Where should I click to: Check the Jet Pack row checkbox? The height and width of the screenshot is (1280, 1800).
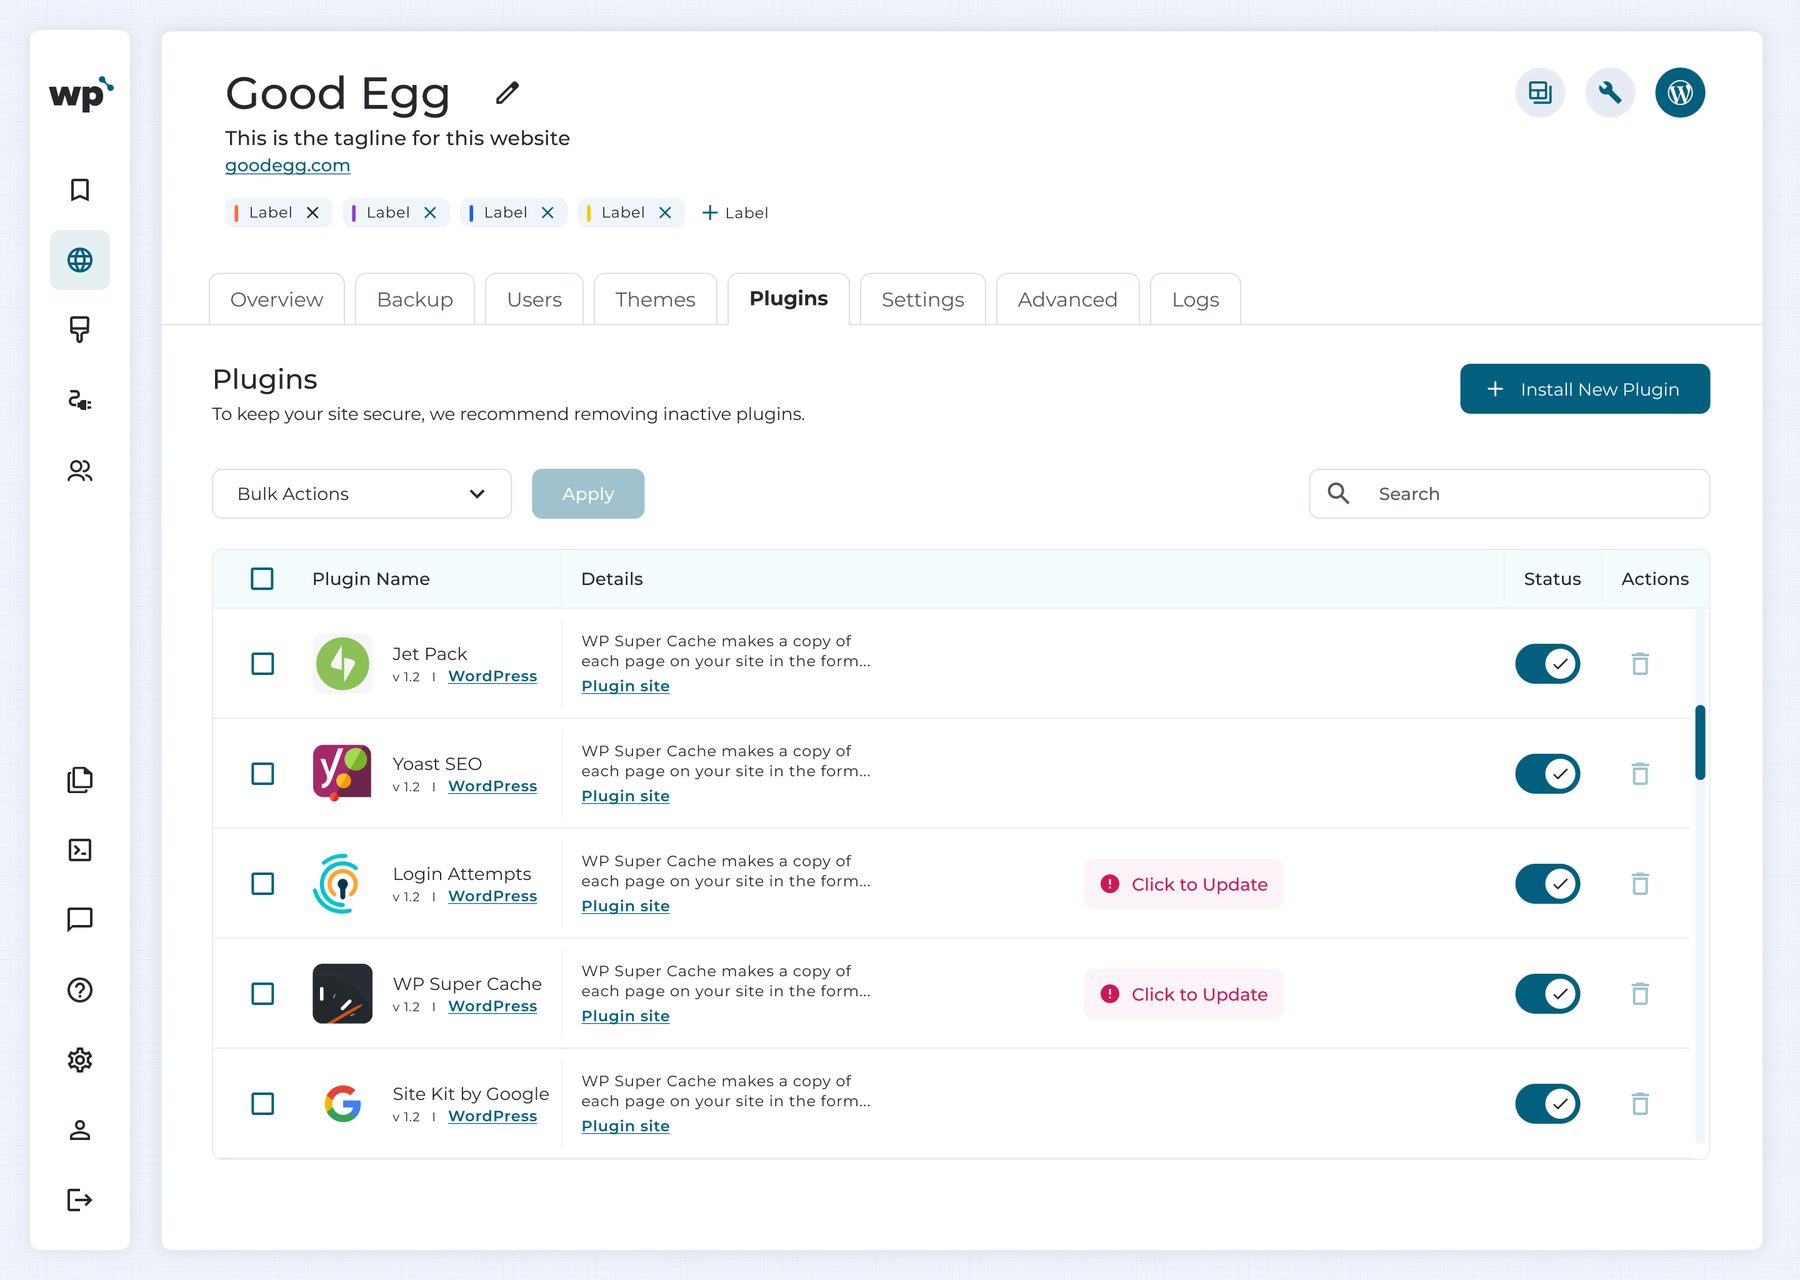pos(262,664)
